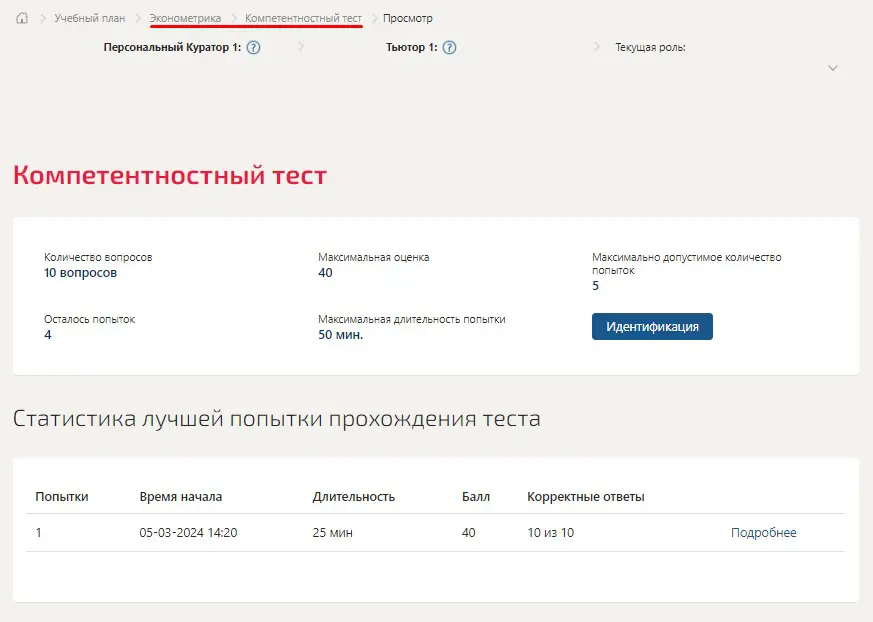Select the value 10 вопросов
This screenshot has height=622, width=873.
point(80,273)
